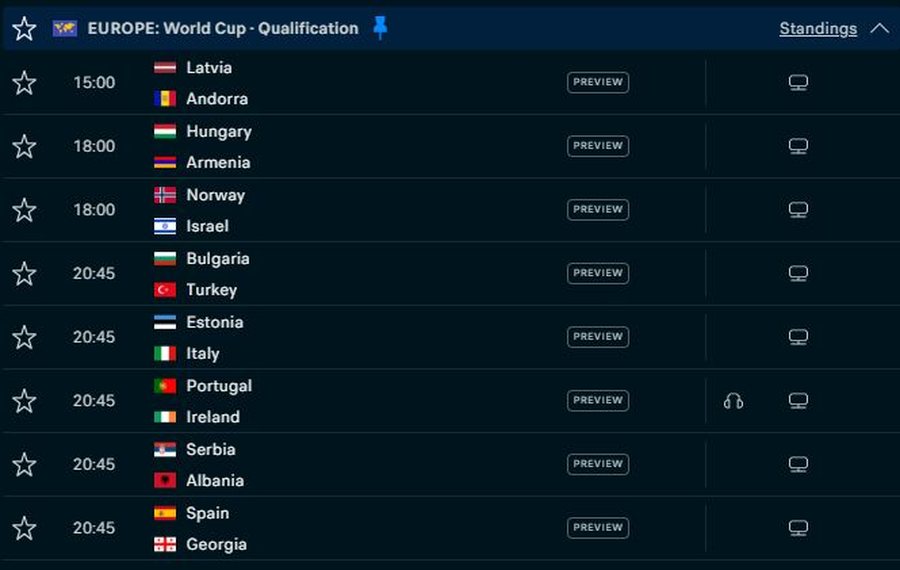Click the TV icon for Spain vs Georgia
The height and width of the screenshot is (570, 900).
[798, 528]
